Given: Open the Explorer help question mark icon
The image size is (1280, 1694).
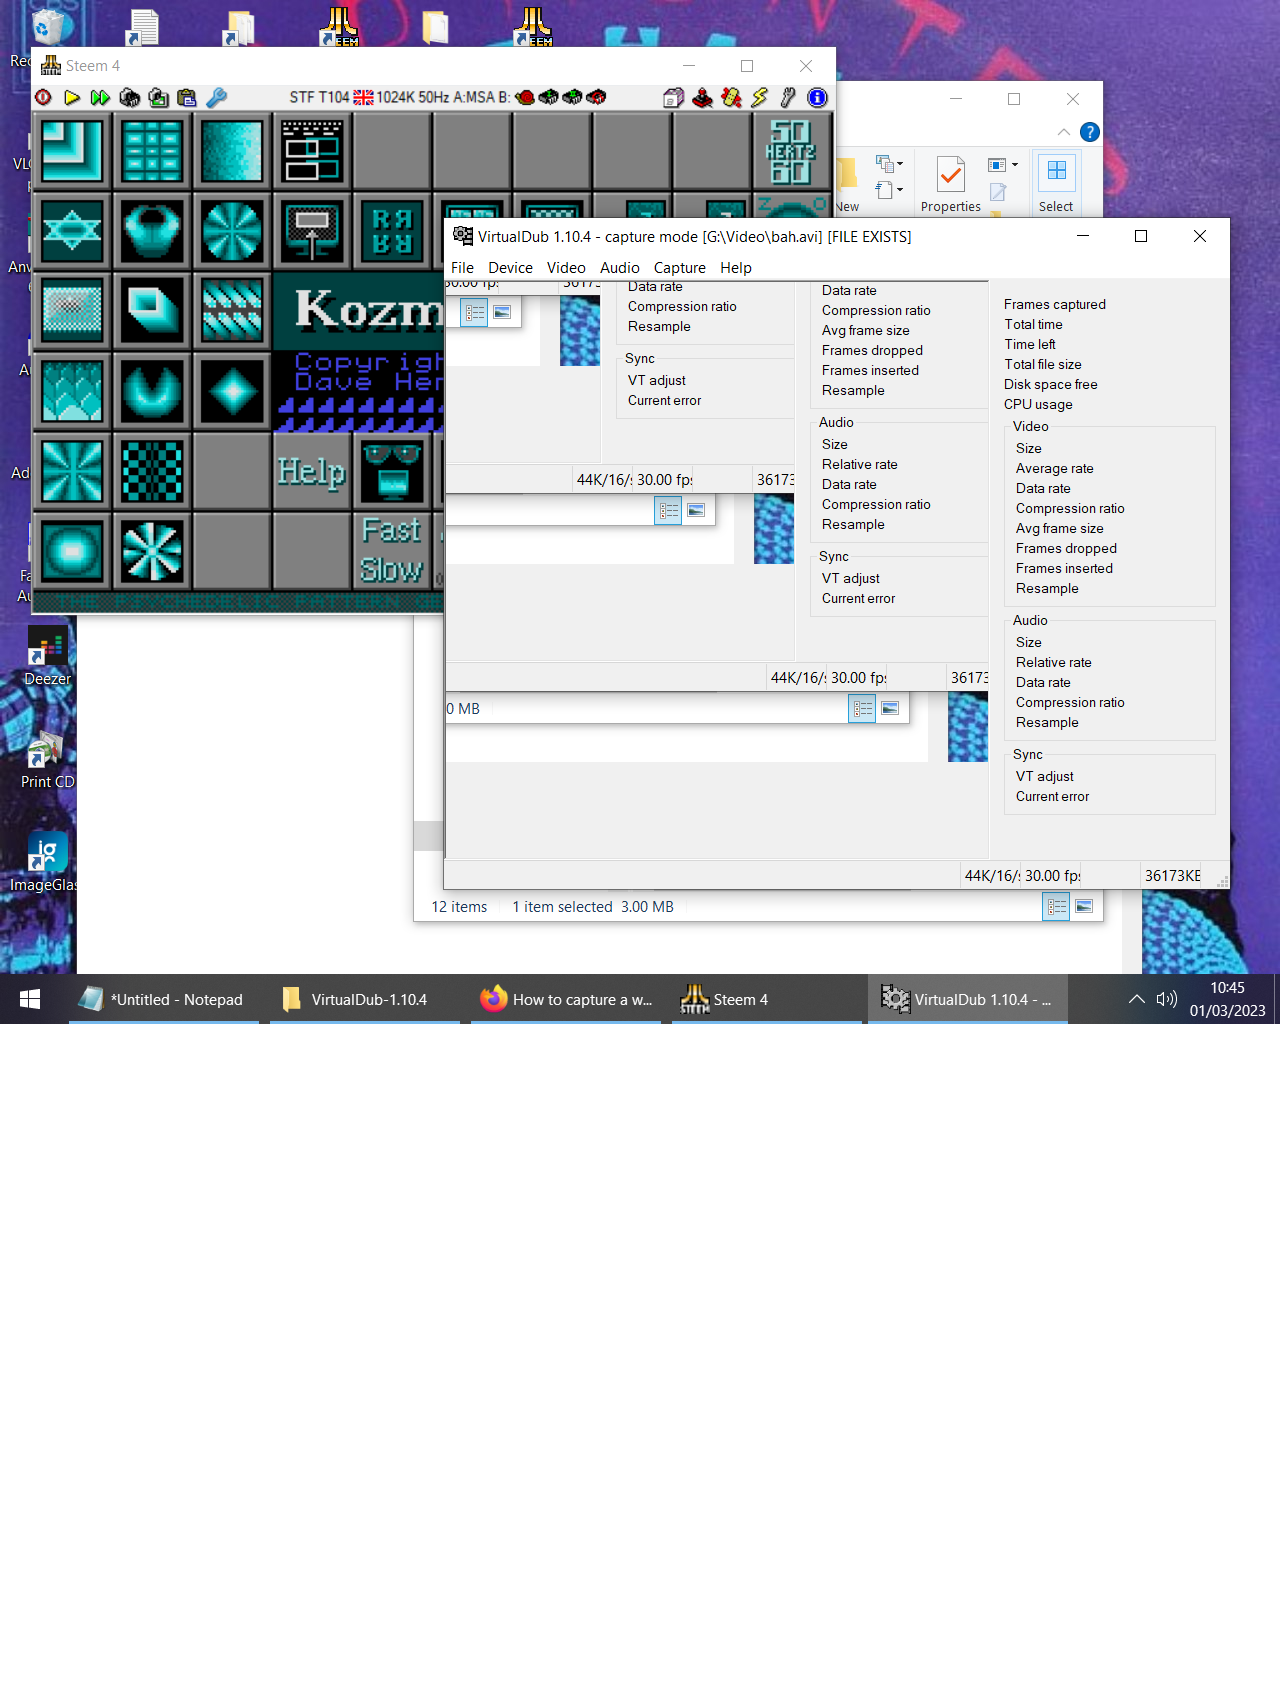Looking at the screenshot, I should pyautogui.click(x=1090, y=132).
